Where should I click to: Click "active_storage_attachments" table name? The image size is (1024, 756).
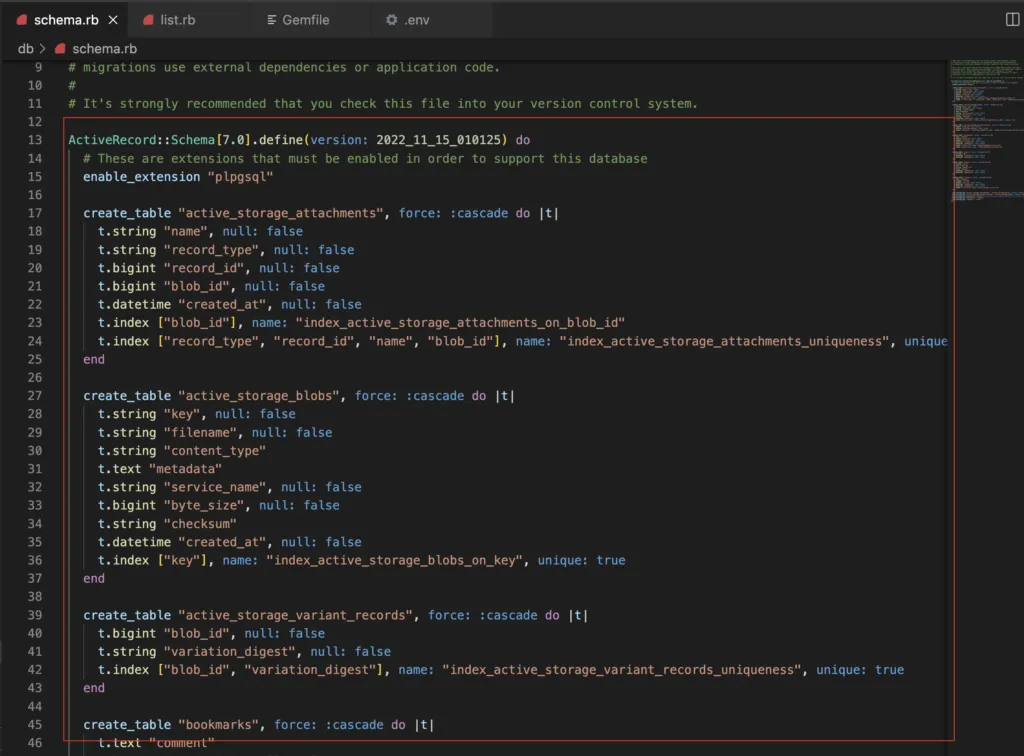click(x=281, y=213)
